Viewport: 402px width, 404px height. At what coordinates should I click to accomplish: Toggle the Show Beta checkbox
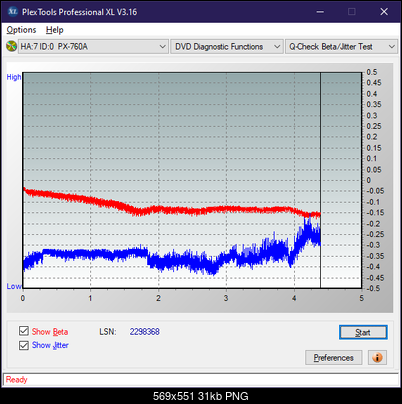pos(24,331)
